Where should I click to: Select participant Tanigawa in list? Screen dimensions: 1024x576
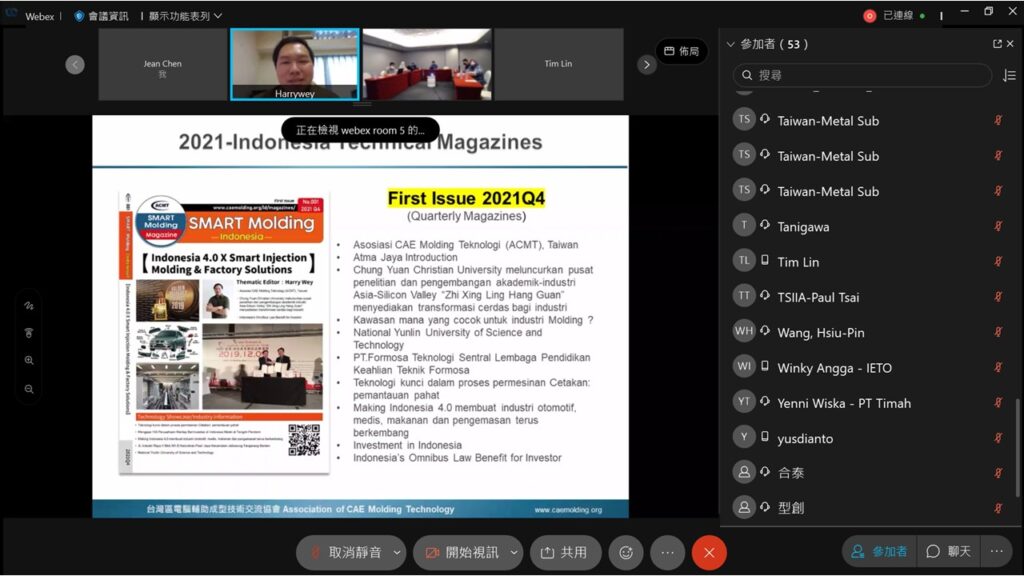869,227
